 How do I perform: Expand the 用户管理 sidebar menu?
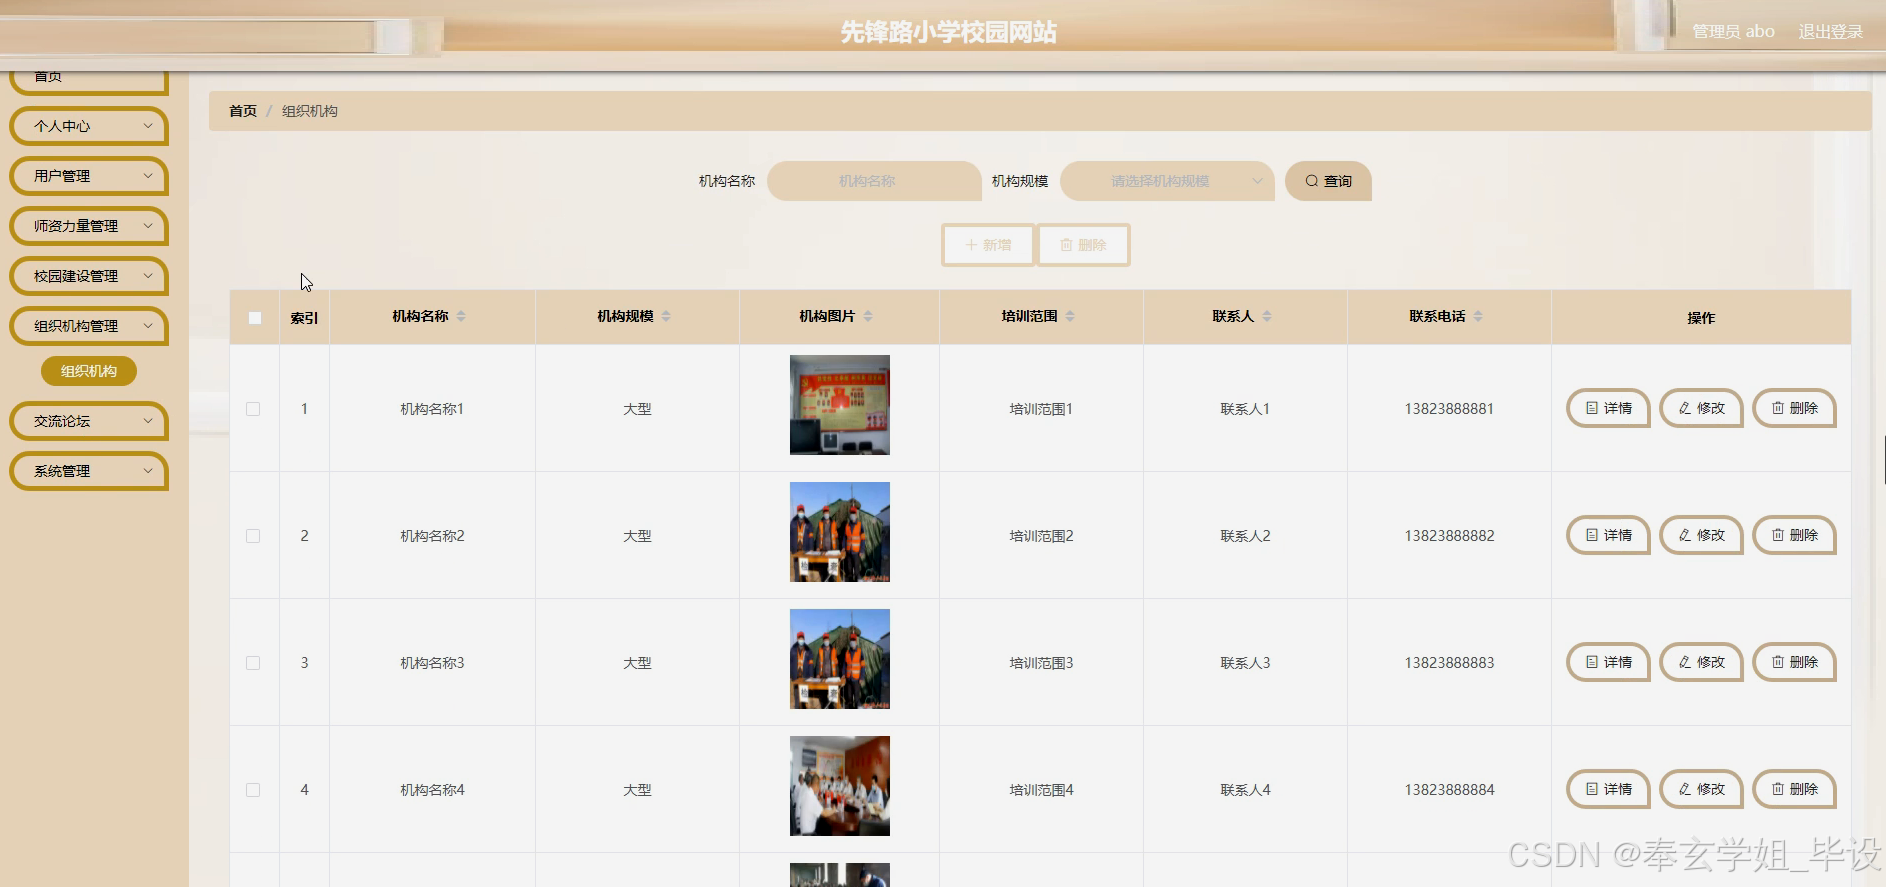pos(89,176)
